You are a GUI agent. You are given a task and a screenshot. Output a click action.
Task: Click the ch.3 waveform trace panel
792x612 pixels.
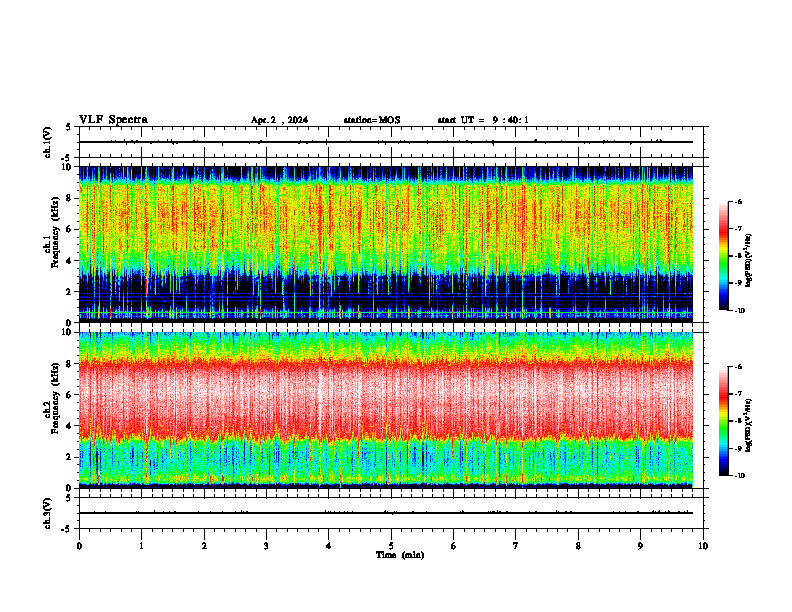[391, 513]
